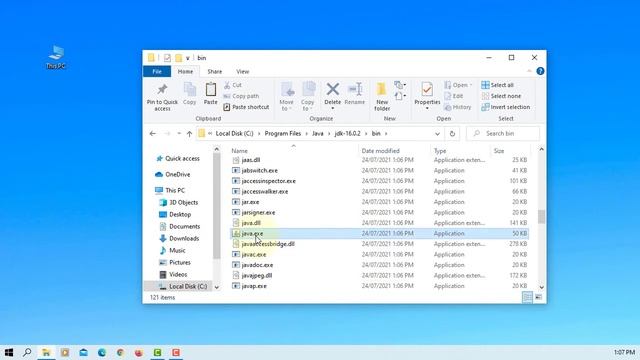Click jdk-16.0.2 in address breadcrumb

pyautogui.click(x=347, y=133)
